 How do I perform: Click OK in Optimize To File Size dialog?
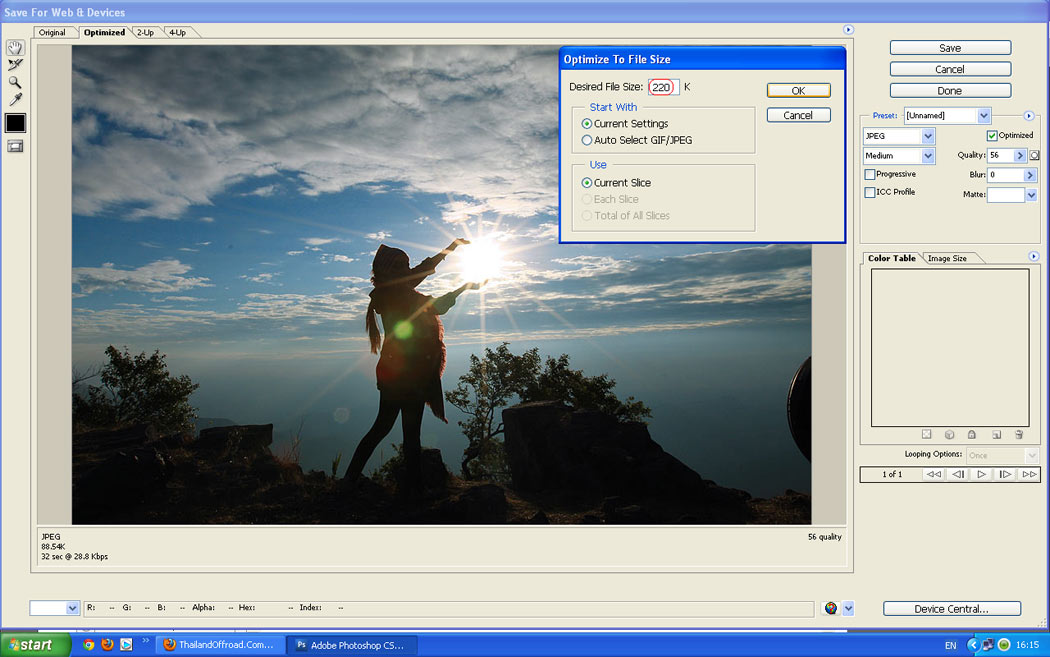tap(798, 91)
